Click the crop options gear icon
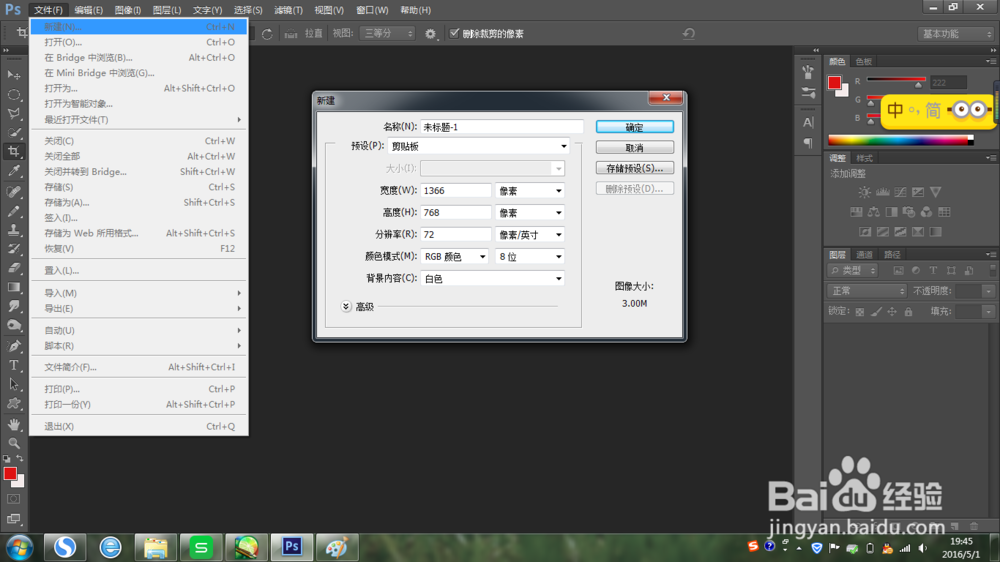 [x=430, y=34]
